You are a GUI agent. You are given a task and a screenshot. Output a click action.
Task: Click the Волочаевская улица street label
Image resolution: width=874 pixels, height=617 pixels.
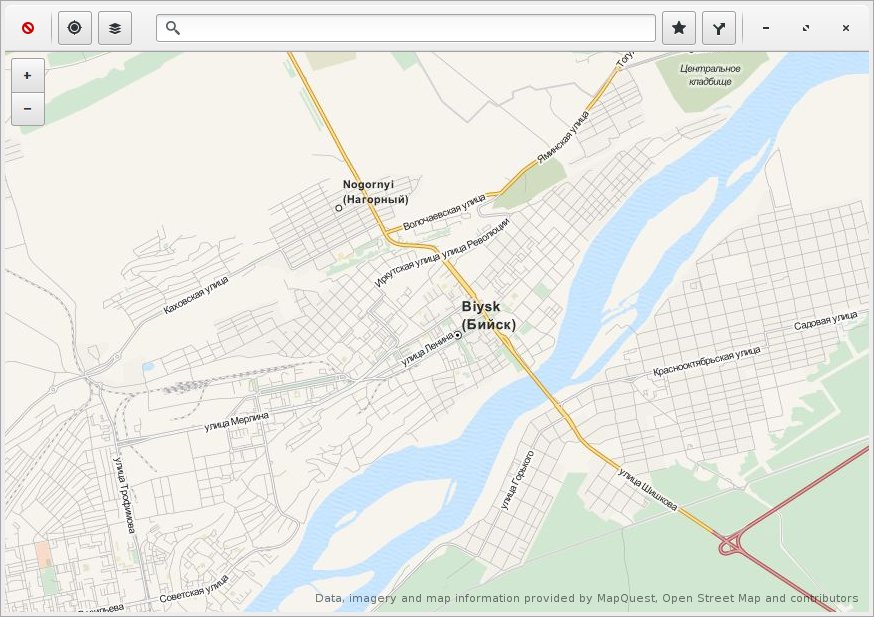click(x=444, y=212)
